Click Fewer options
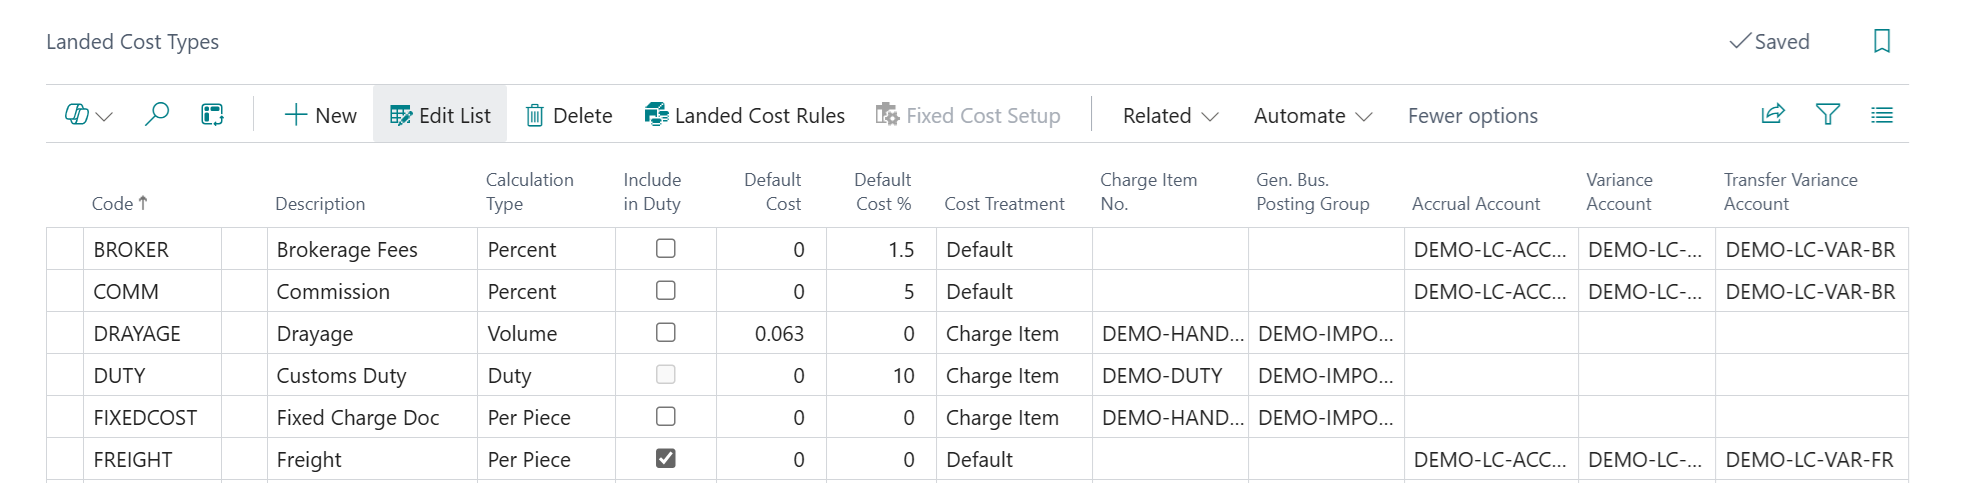 tap(1472, 116)
